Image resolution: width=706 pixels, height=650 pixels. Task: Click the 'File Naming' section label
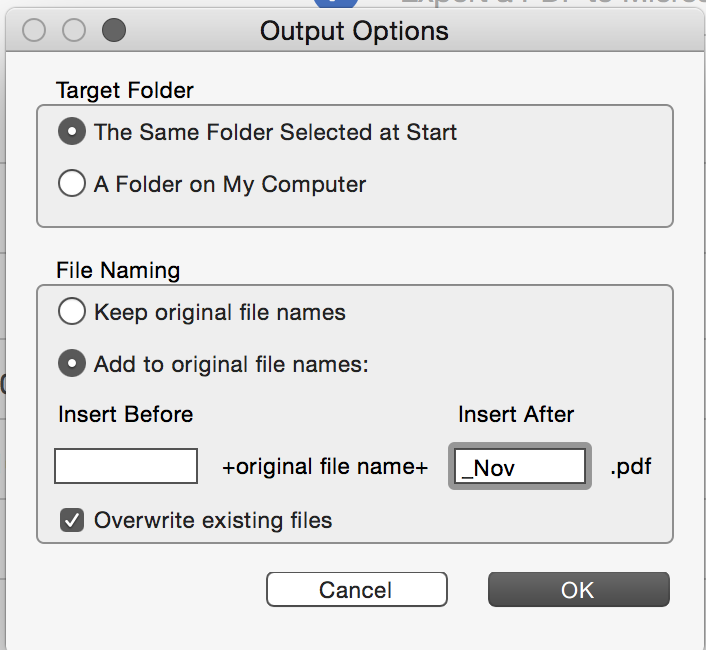click(118, 271)
